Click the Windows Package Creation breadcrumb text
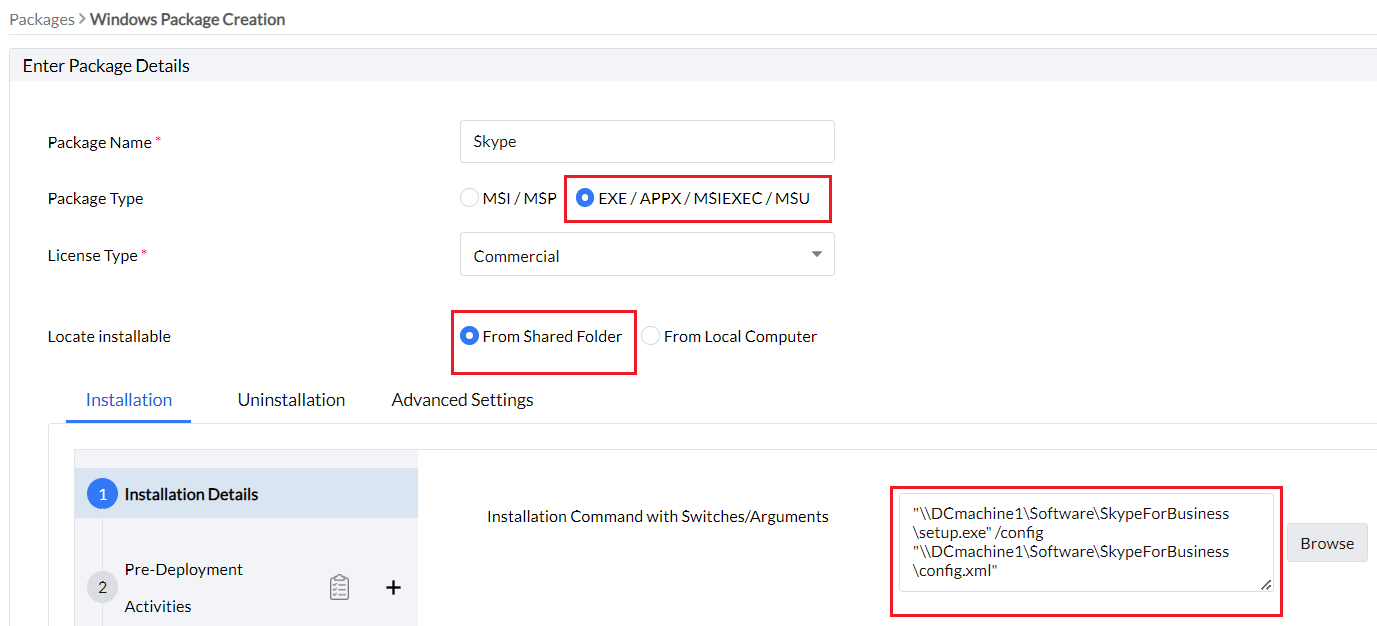 click(187, 19)
